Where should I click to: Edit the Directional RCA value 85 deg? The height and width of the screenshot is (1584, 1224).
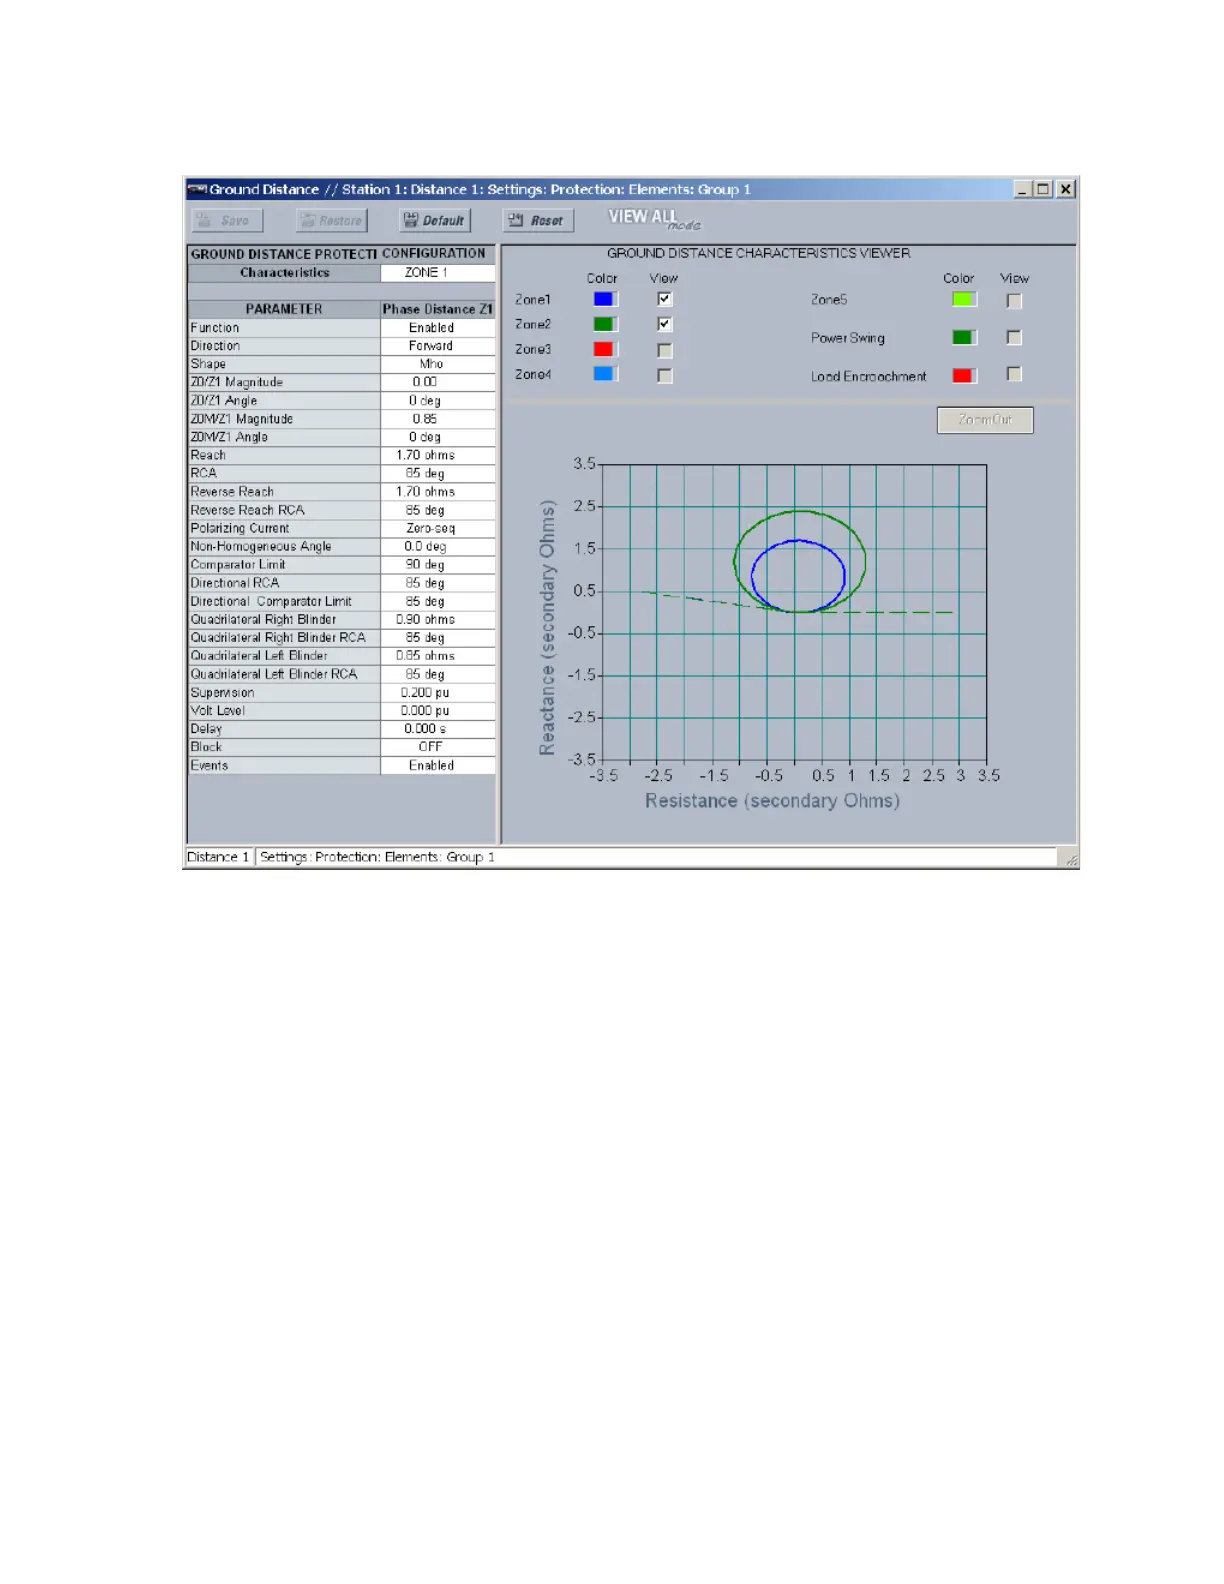tap(438, 583)
